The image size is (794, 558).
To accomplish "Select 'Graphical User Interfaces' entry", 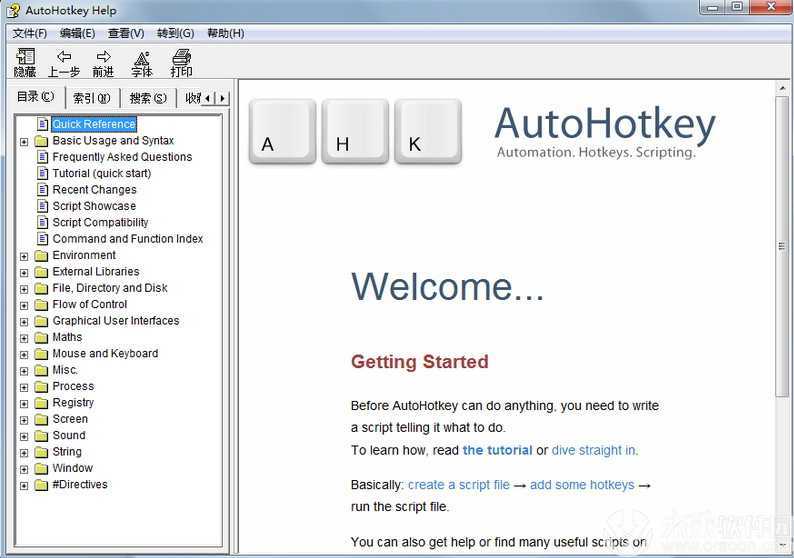I will (116, 321).
